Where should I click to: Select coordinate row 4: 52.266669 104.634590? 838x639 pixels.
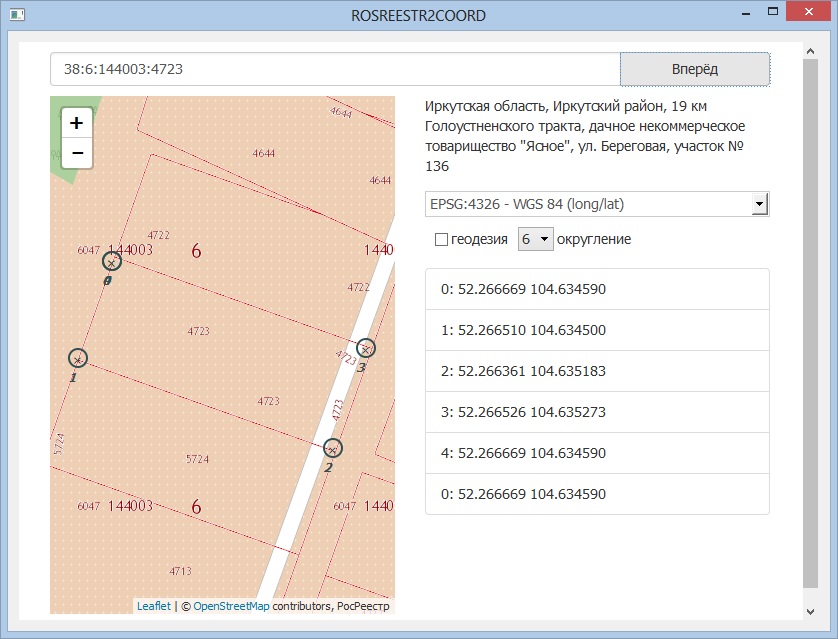(597, 453)
